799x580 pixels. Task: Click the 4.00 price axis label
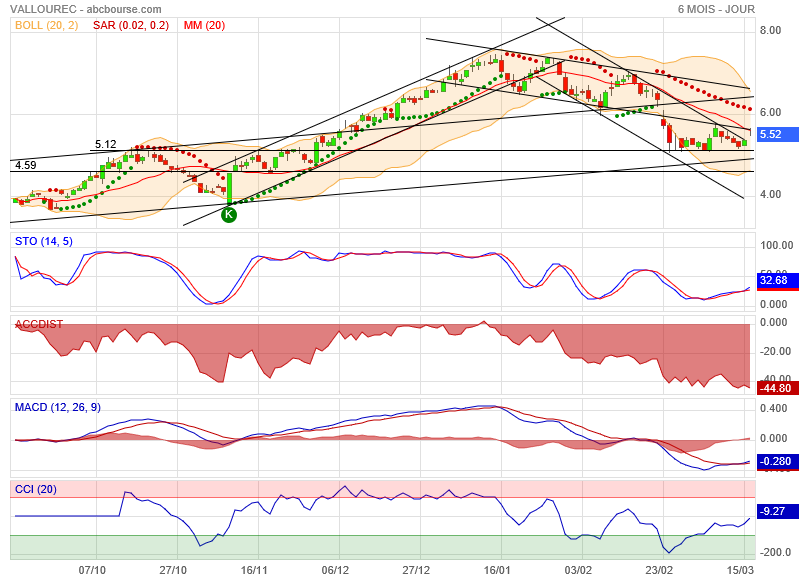(x=770, y=195)
